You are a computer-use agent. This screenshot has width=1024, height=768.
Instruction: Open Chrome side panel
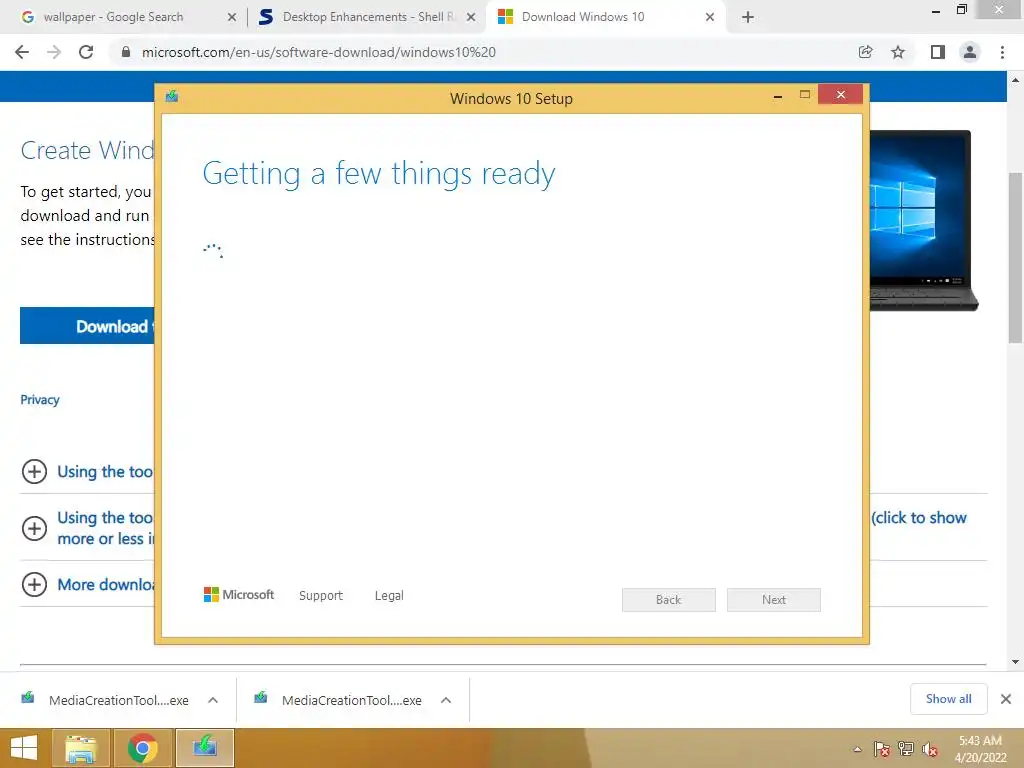click(938, 52)
